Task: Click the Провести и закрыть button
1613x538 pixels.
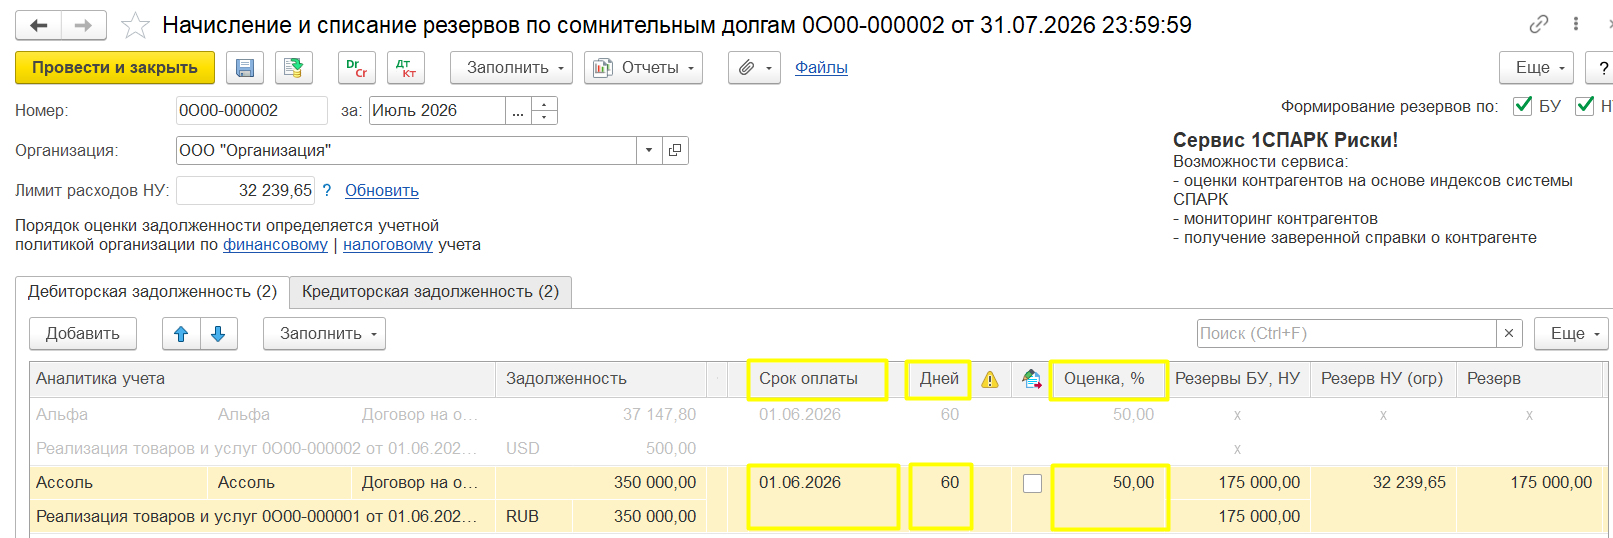Action: 115,68
